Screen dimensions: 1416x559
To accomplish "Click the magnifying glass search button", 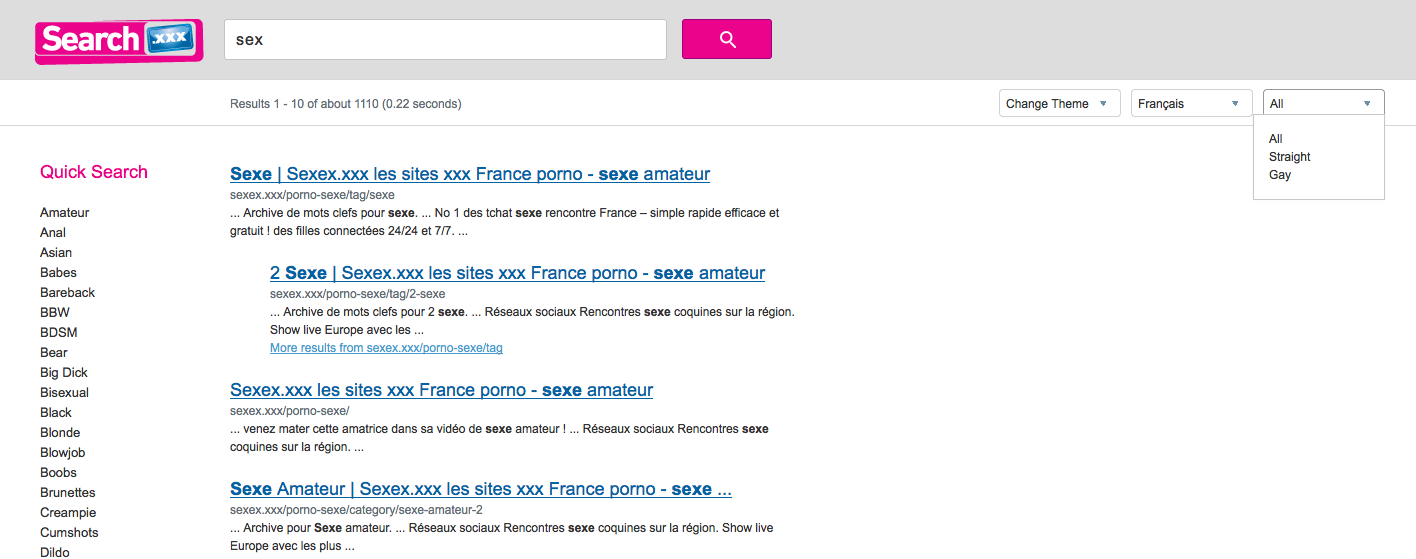I will (726, 39).
